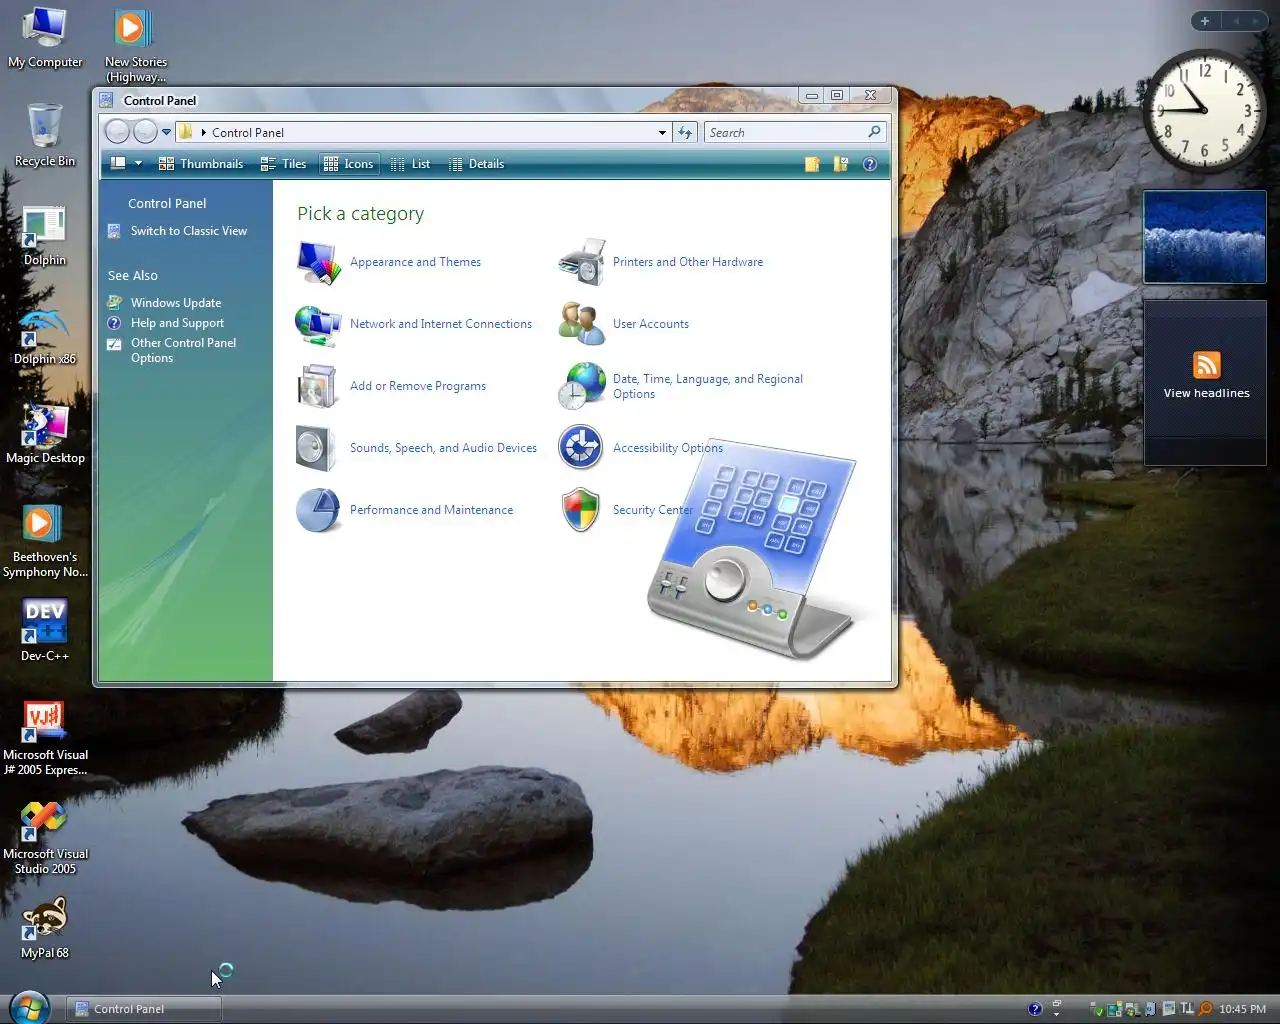Select the Microsoft Visual J# 2005 Express icon
The width and height of the screenshot is (1280, 1024).
point(45,738)
